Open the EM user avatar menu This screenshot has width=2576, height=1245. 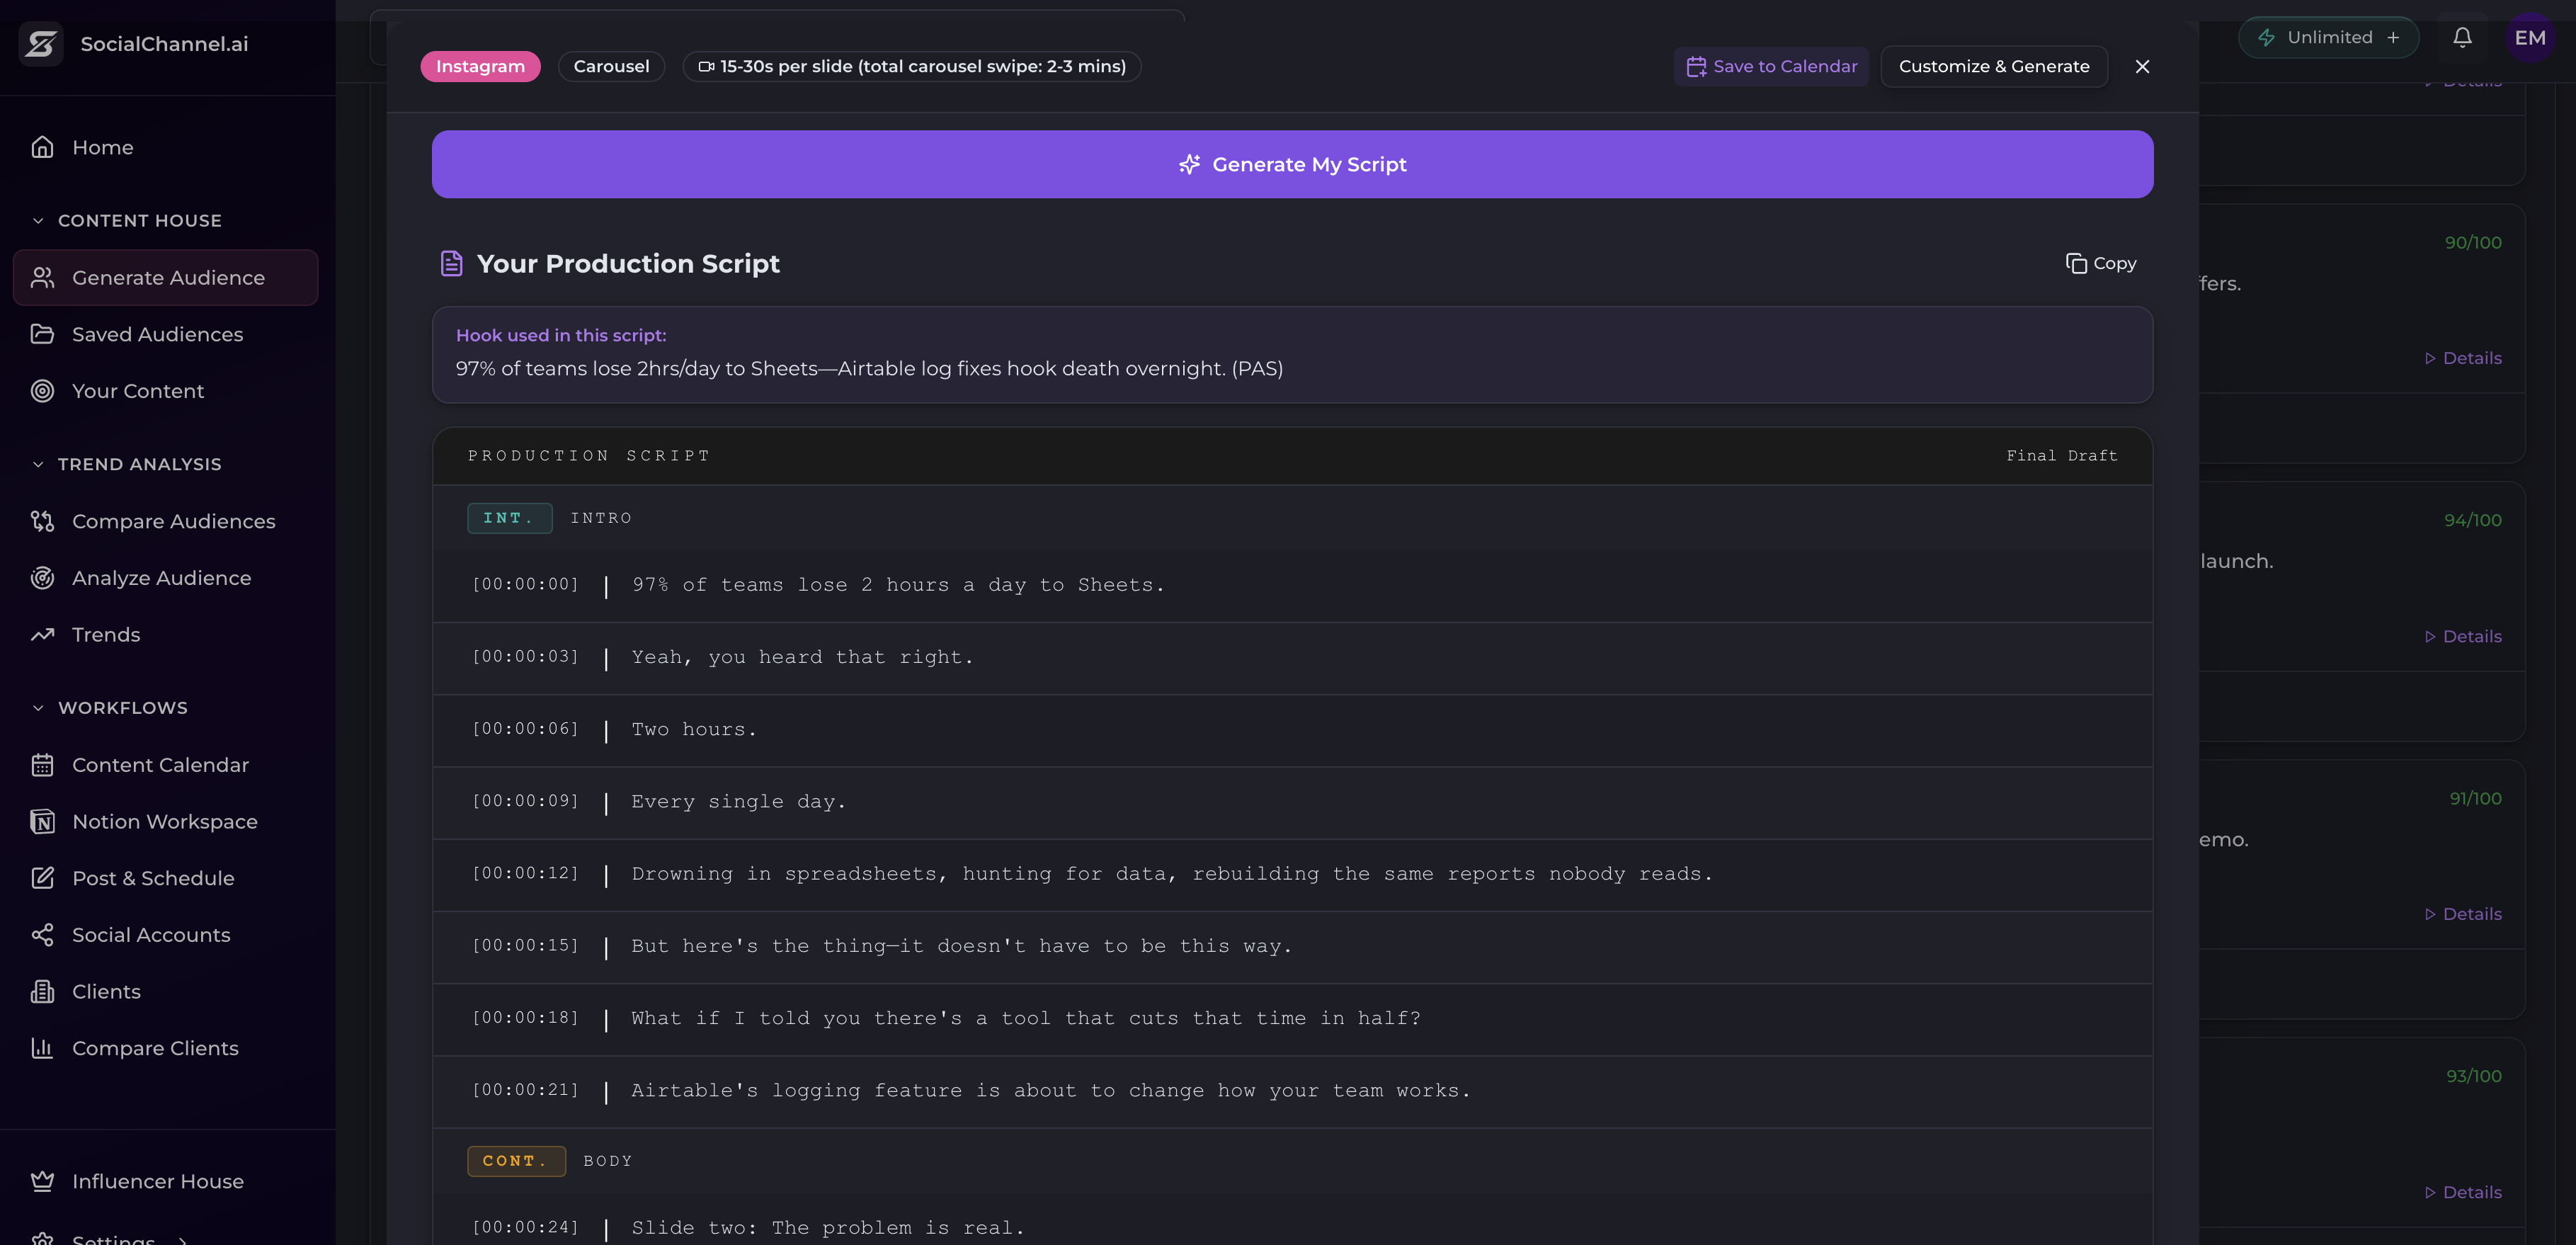click(x=2529, y=37)
